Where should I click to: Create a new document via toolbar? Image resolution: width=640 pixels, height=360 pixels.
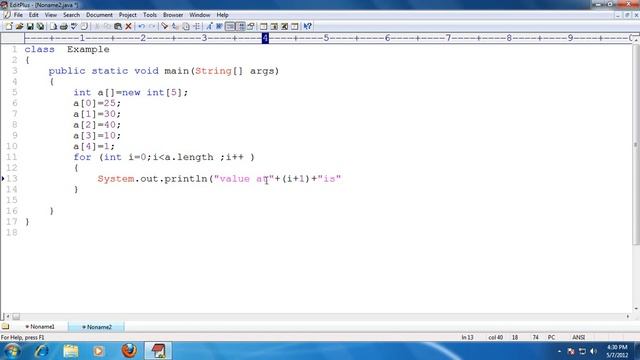(x=9, y=27)
